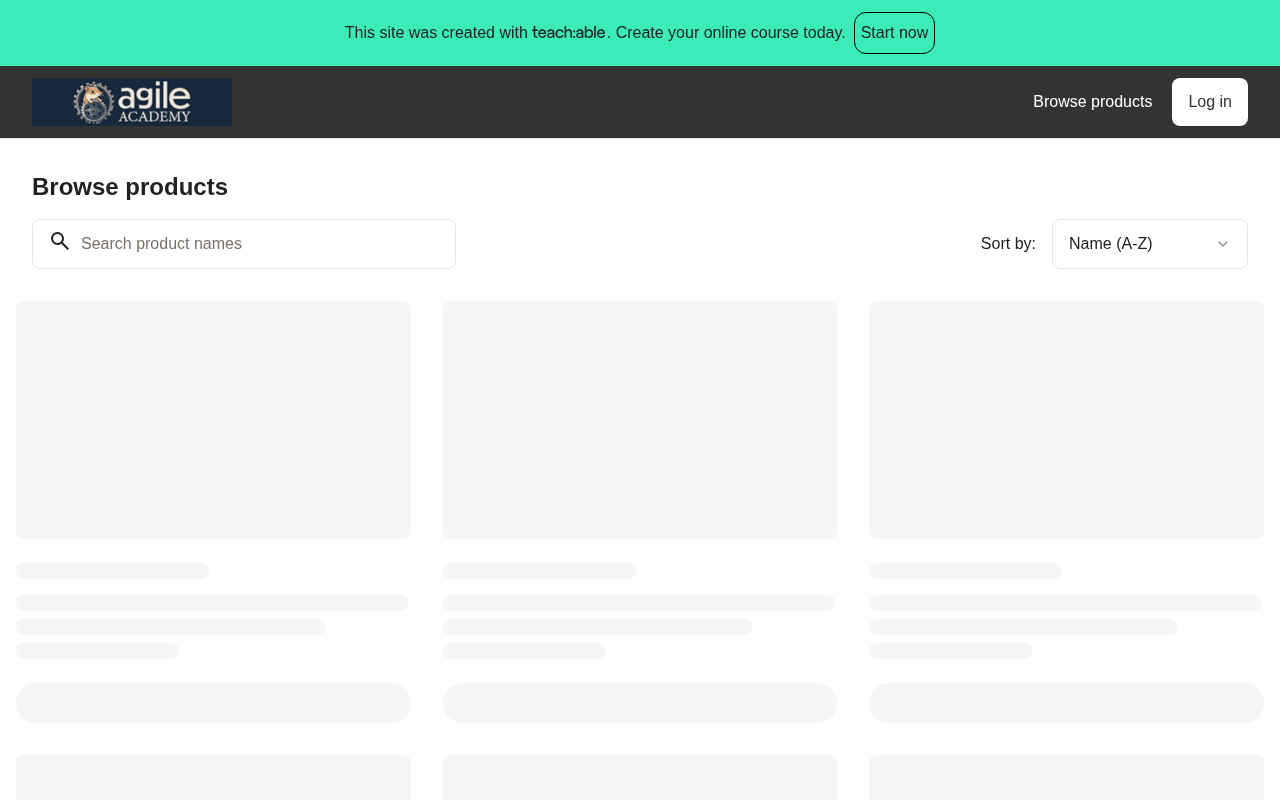The height and width of the screenshot is (800, 1280).
Task: Click the search magnifier icon
Action: pos(60,242)
